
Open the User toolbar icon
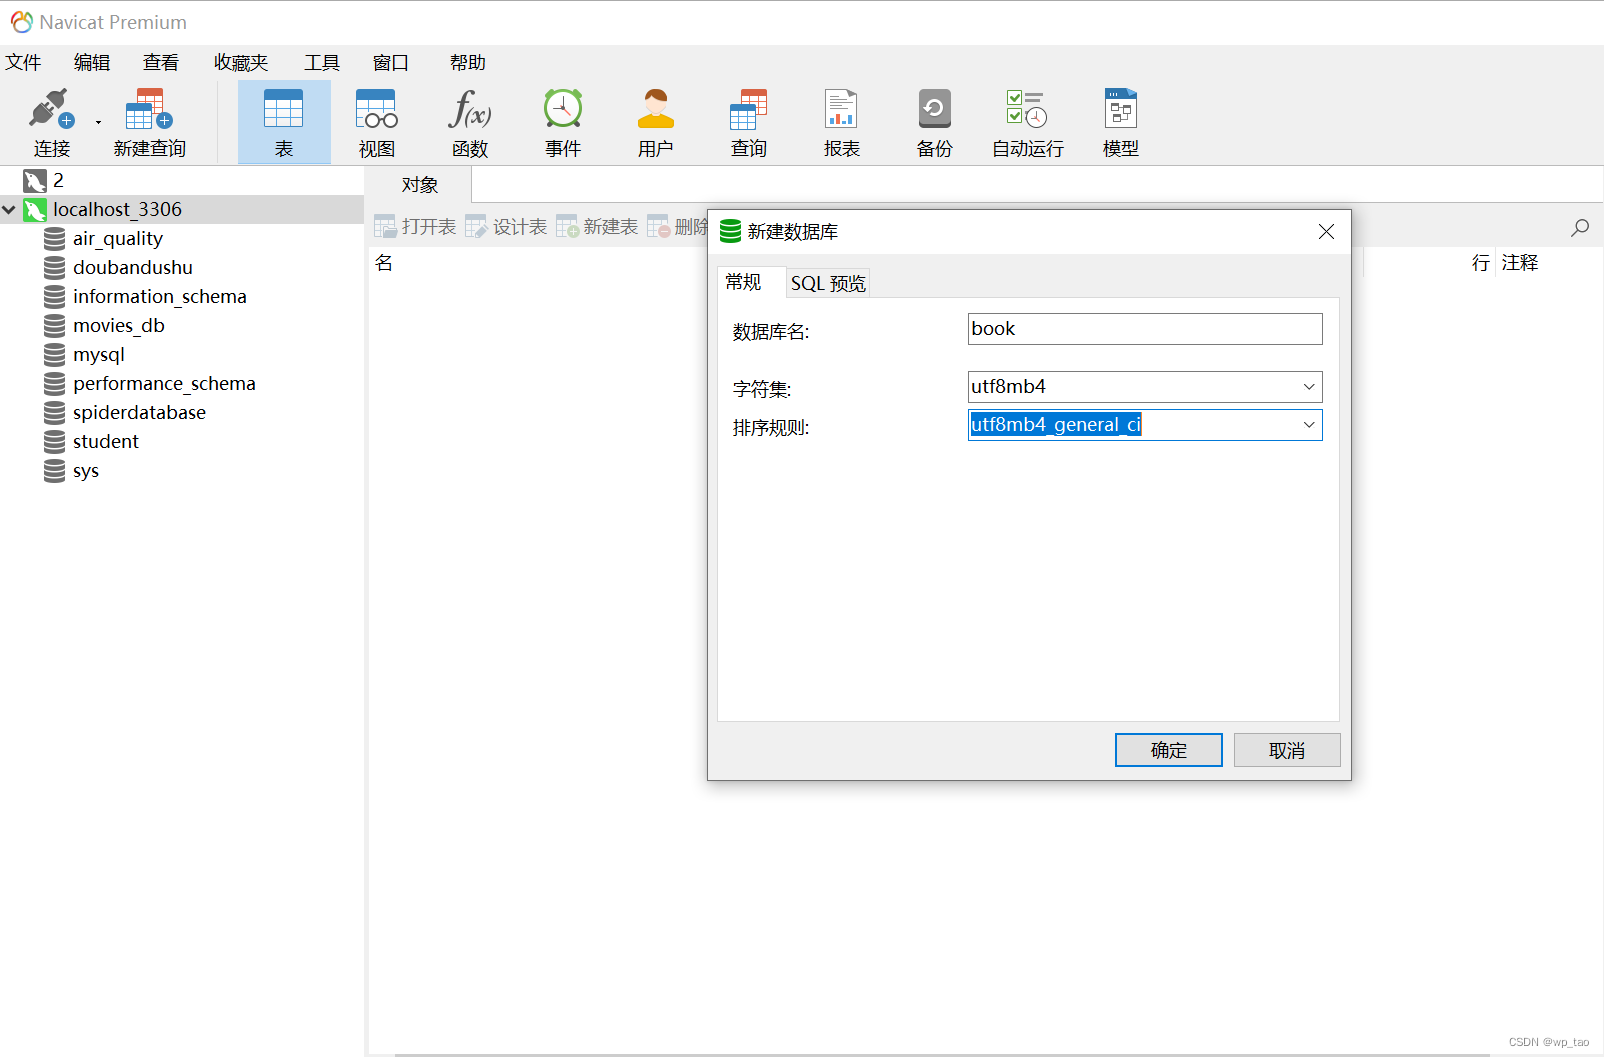point(656,122)
